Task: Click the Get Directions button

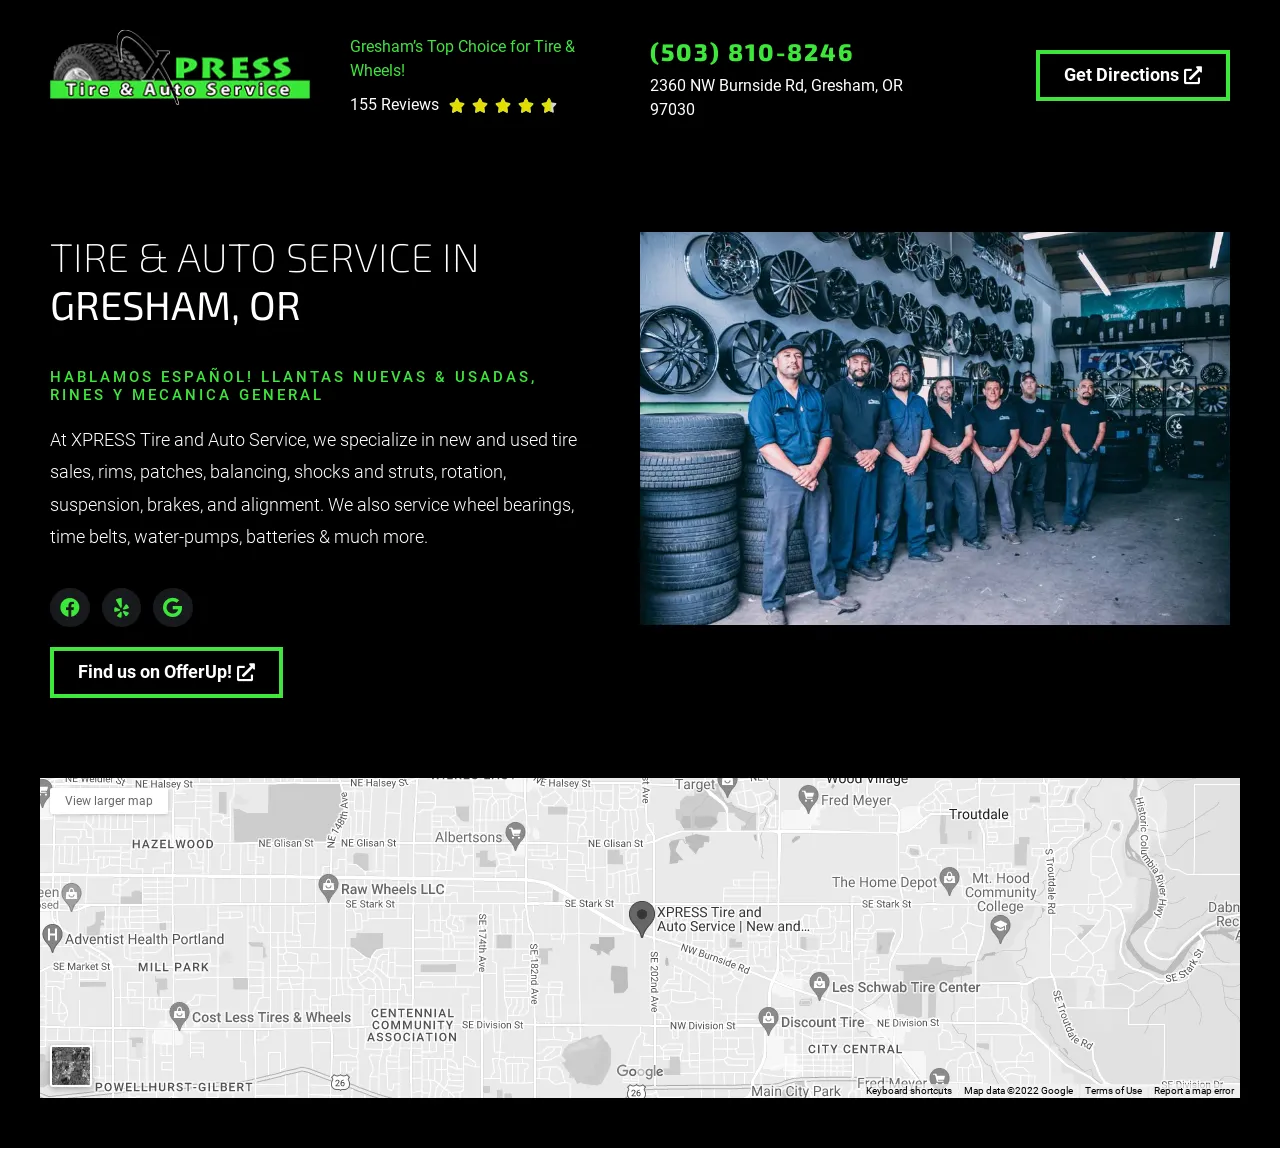Action: click(x=1133, y=75)
